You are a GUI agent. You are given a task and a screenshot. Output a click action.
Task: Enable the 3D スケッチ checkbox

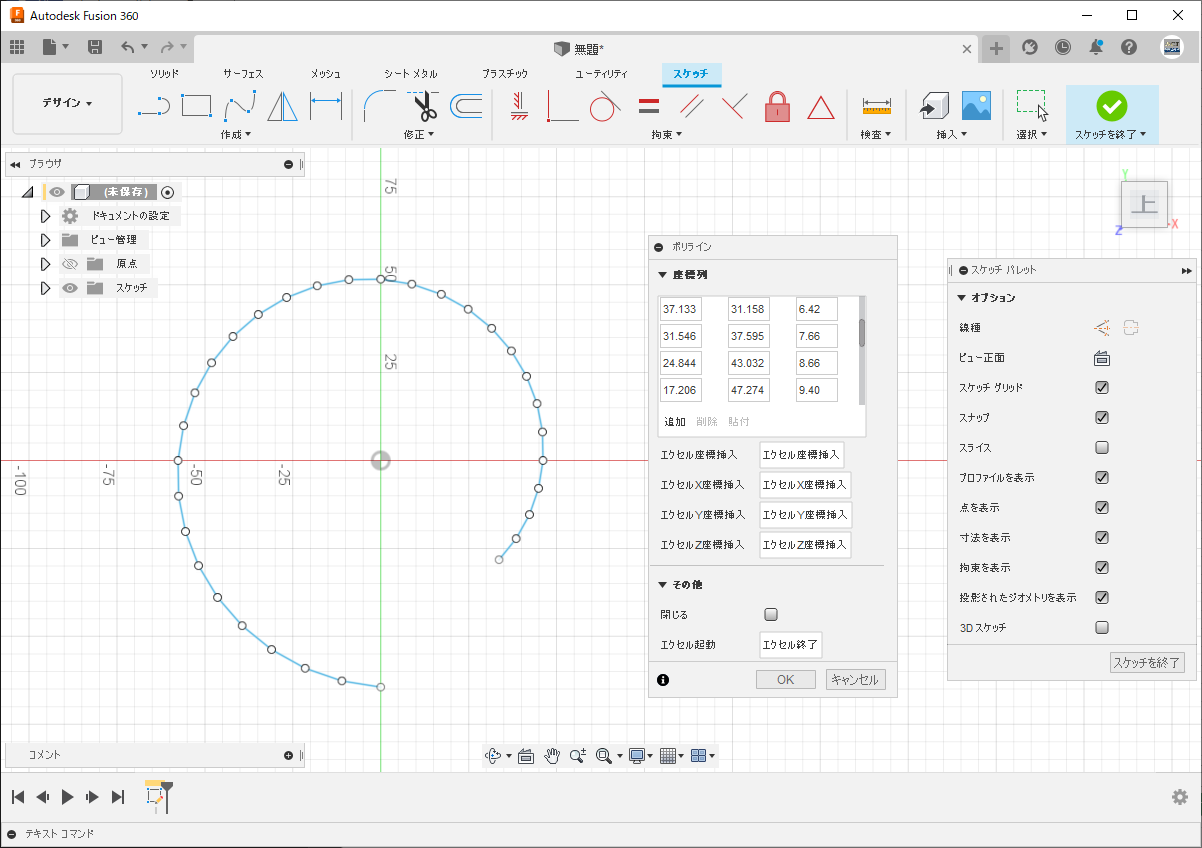pos(1102,628)
